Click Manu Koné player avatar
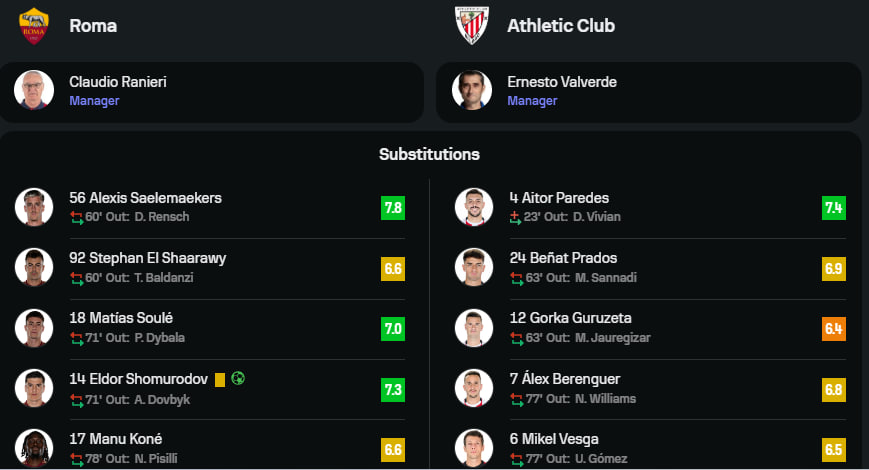The image size is (869, 470). click(x=34, y=448)
